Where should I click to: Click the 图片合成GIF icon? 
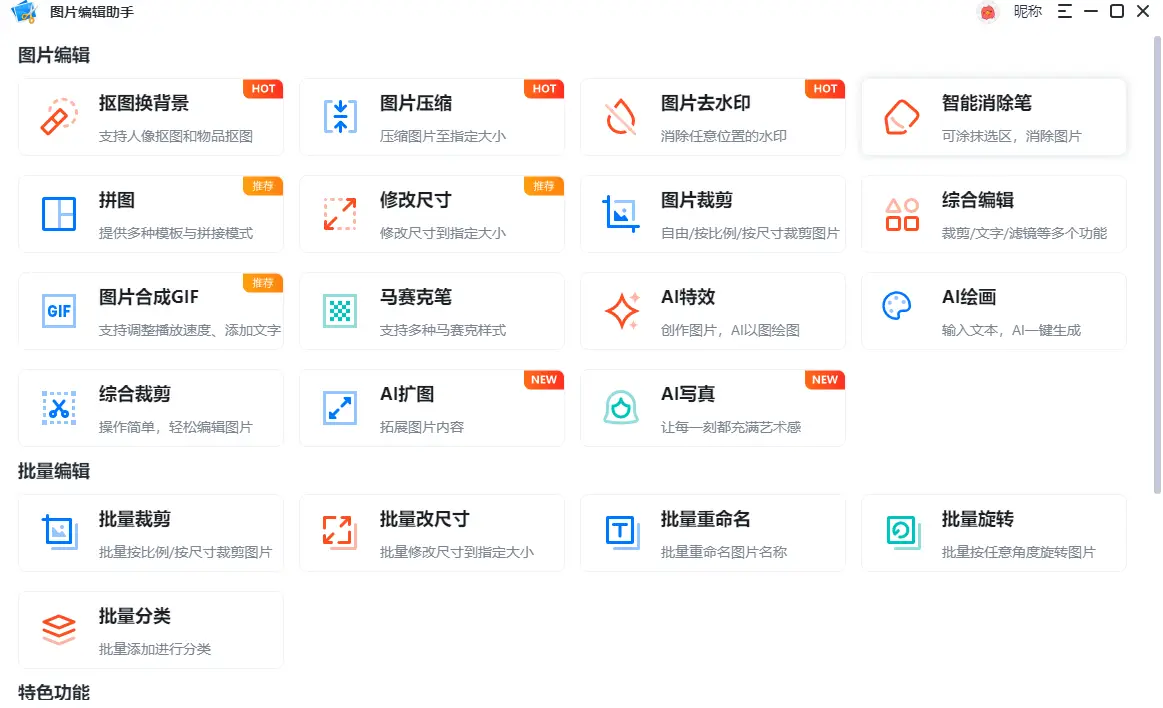tap(59, 311)
